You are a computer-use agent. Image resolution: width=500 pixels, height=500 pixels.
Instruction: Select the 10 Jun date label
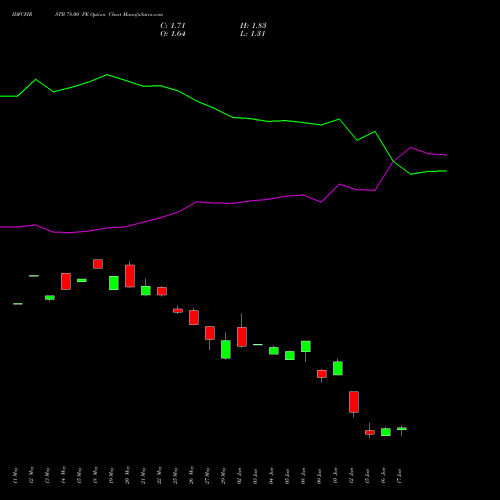(x=335, y=476)
